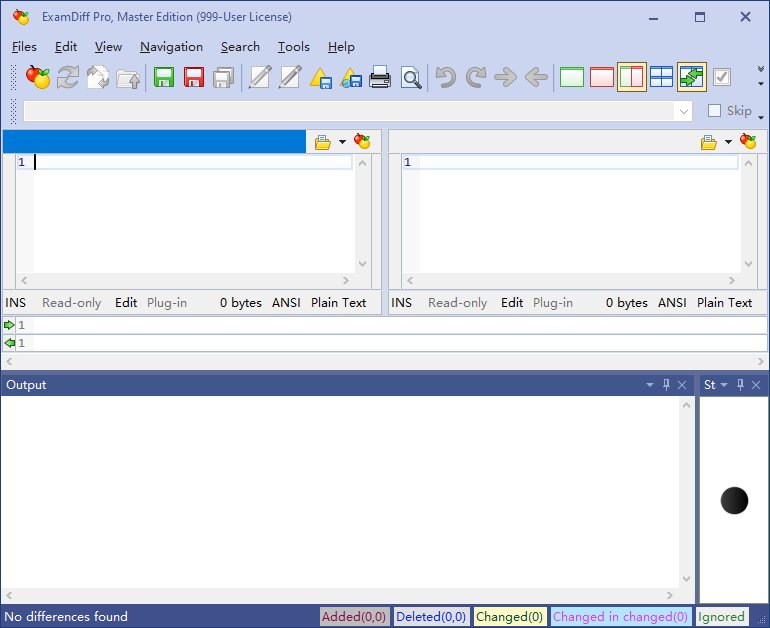Show only the green left pane view
770x628 pixels.
point(572,77)
